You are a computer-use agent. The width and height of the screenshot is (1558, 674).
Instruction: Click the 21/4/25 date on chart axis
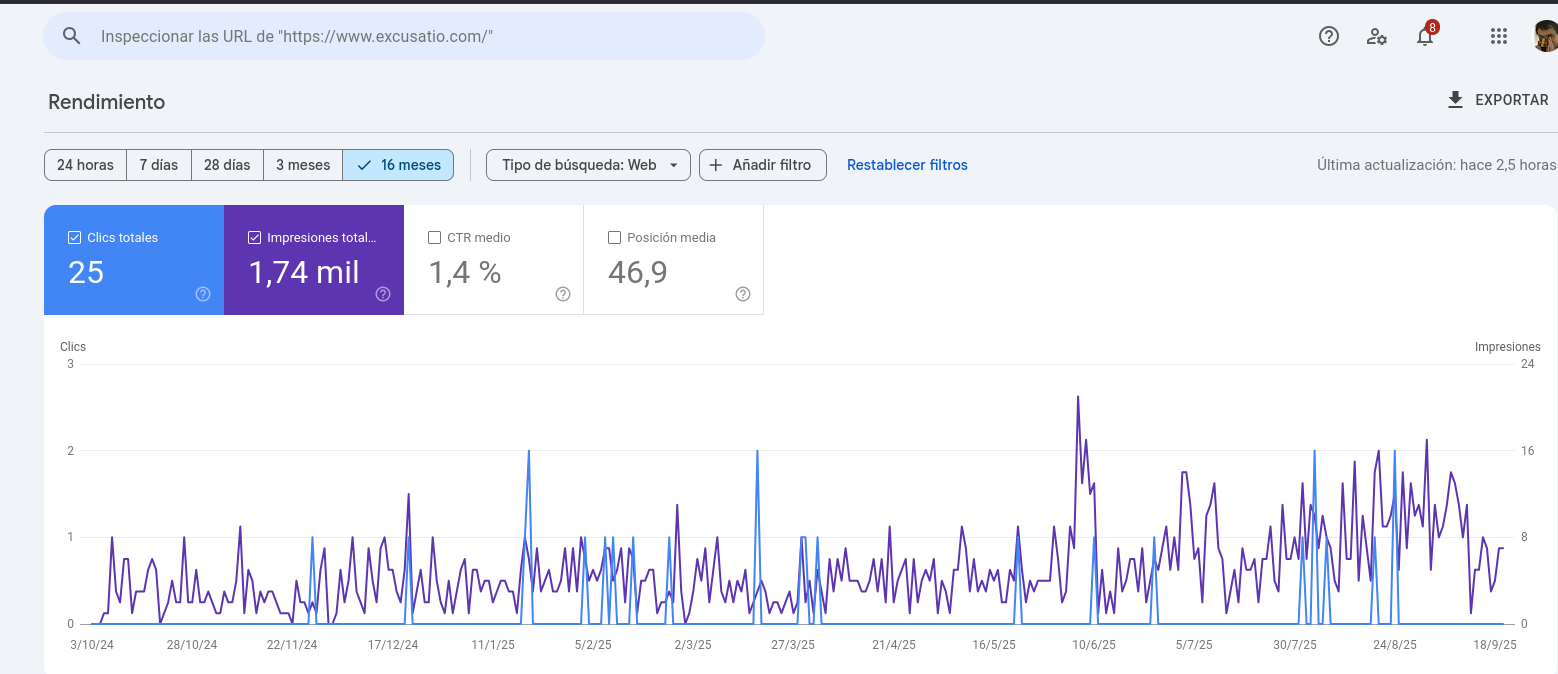point(894,645)
